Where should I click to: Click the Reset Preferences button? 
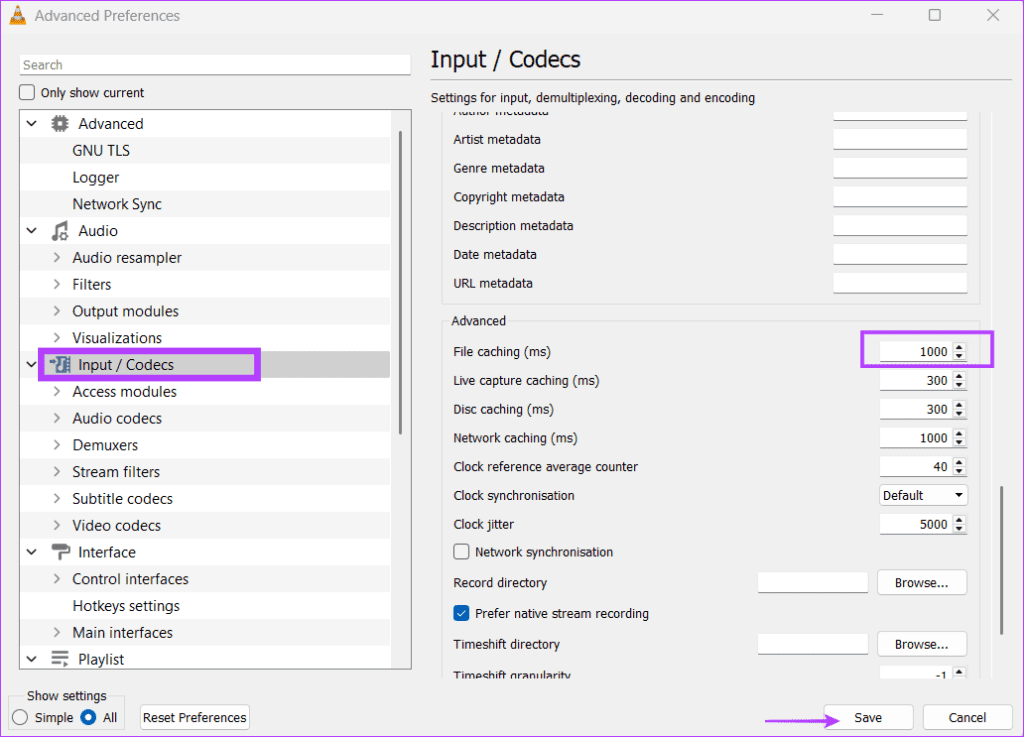pos(194,717)
